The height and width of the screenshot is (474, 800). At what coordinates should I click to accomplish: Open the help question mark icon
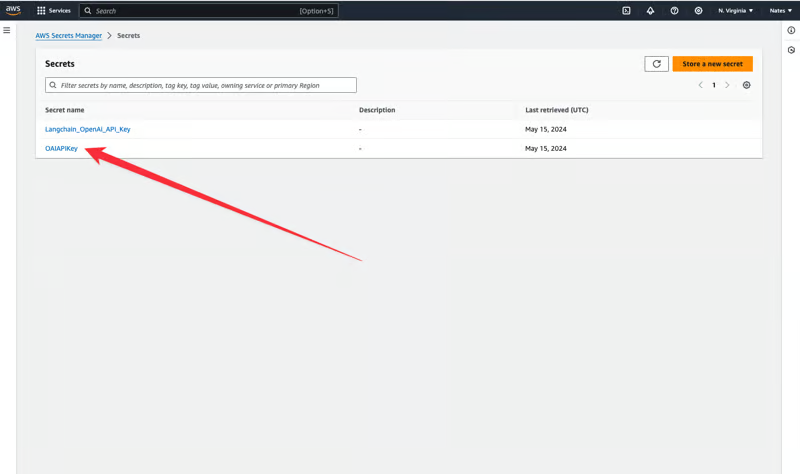[x=674, y=11]
